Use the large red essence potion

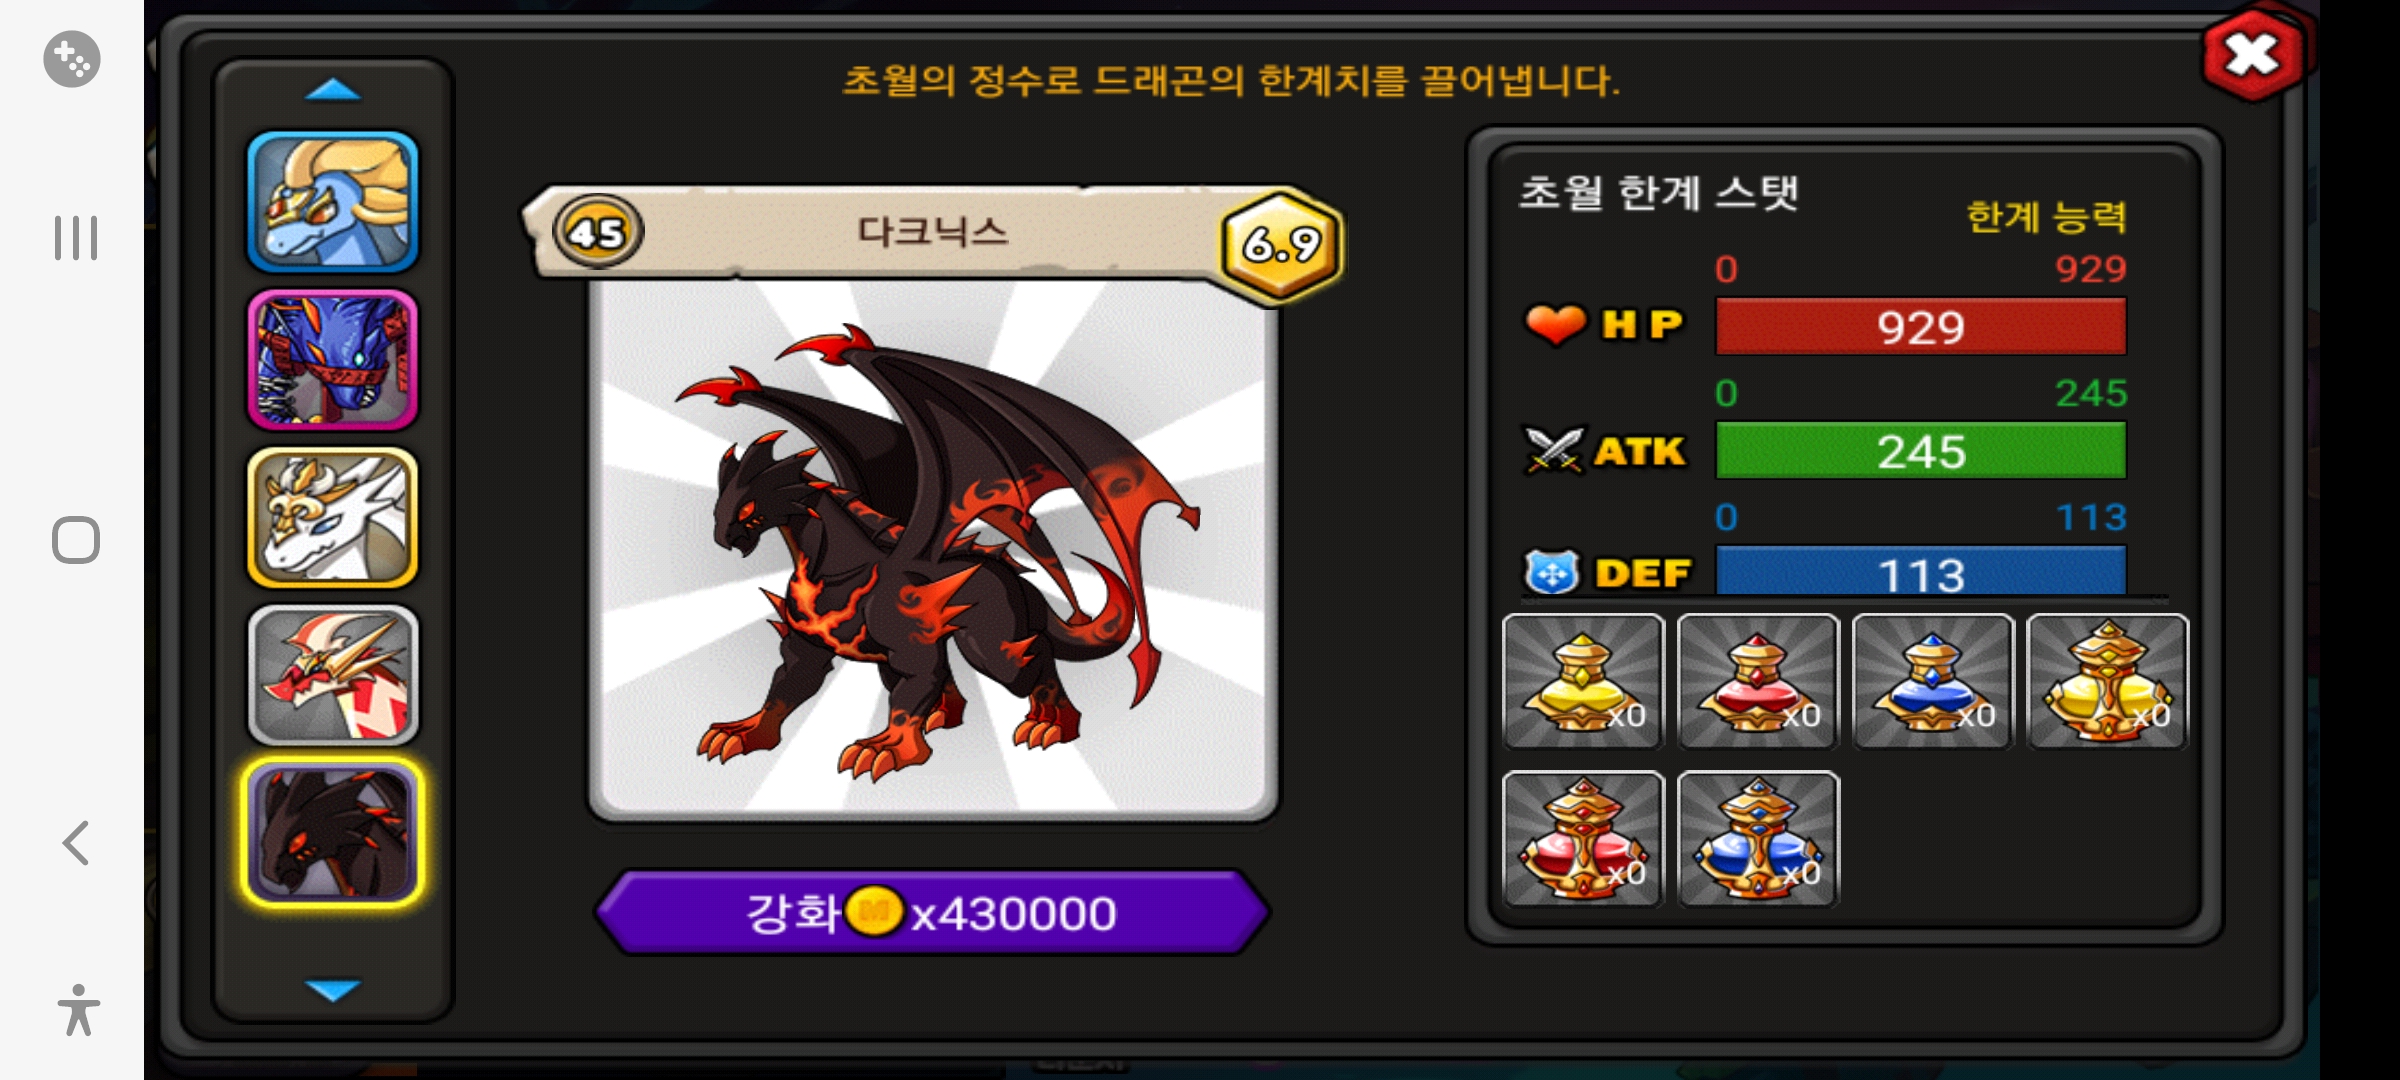1583,839
